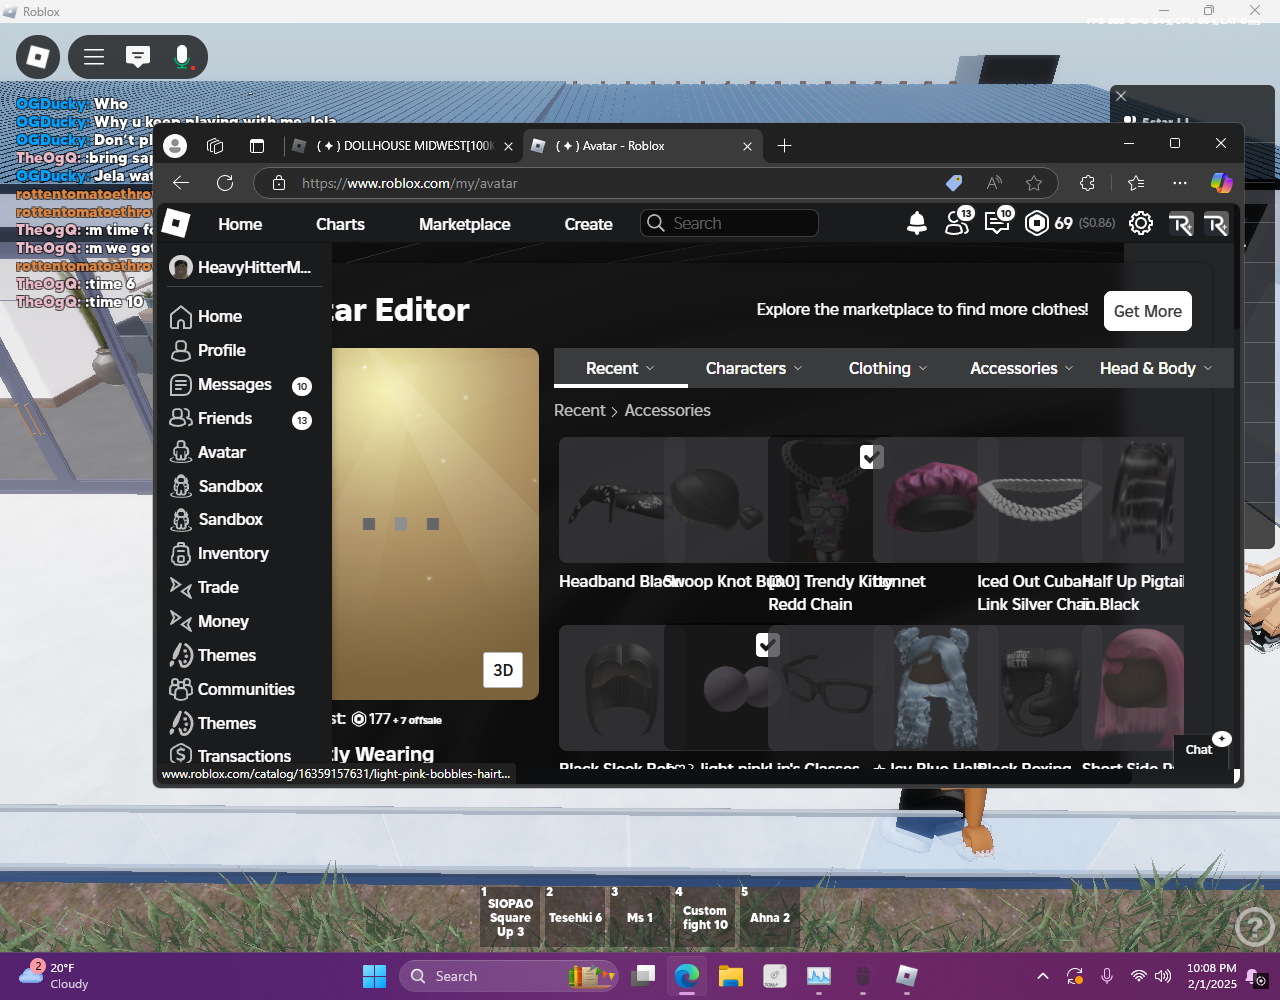Image resolution: width=1280 pixels, height=1000 pixels.
Task: Open Home in Roblox top nav
Action: pos(240,224)
